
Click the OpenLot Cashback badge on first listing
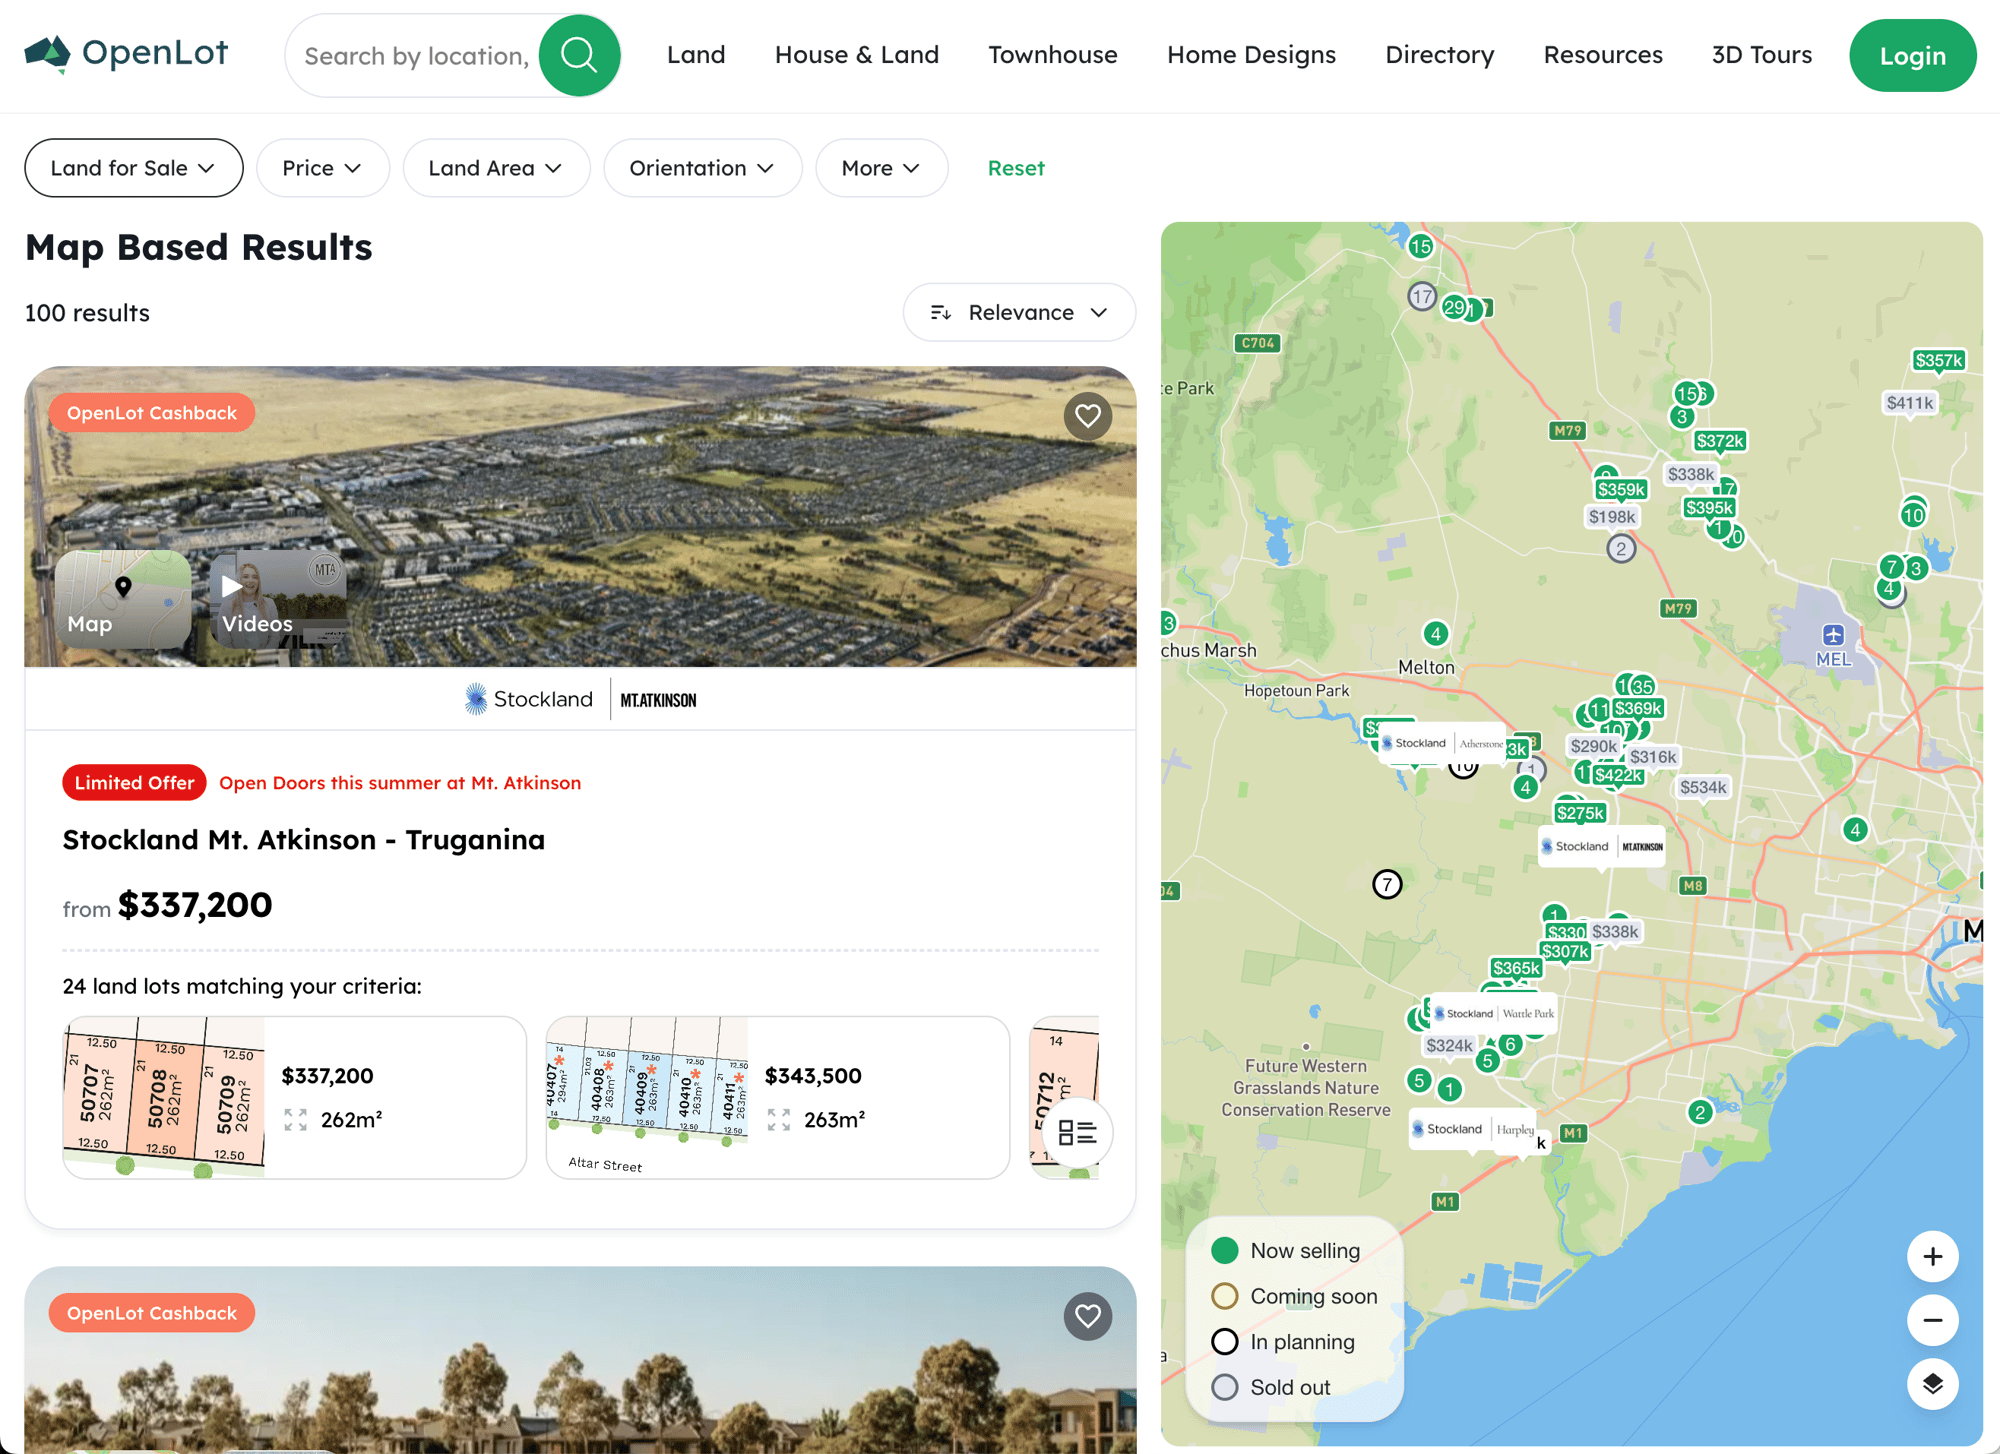point(152,413)
